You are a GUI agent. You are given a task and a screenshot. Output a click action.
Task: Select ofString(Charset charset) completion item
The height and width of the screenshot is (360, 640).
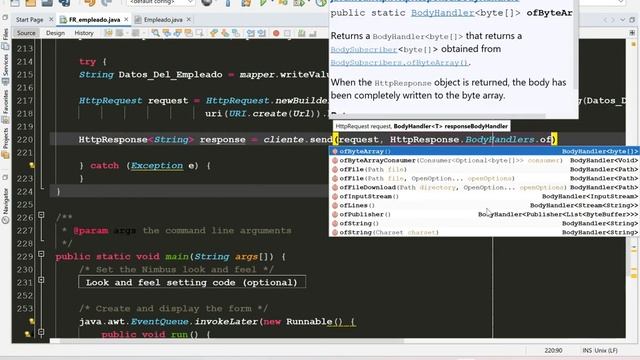[x=484, y=232]
